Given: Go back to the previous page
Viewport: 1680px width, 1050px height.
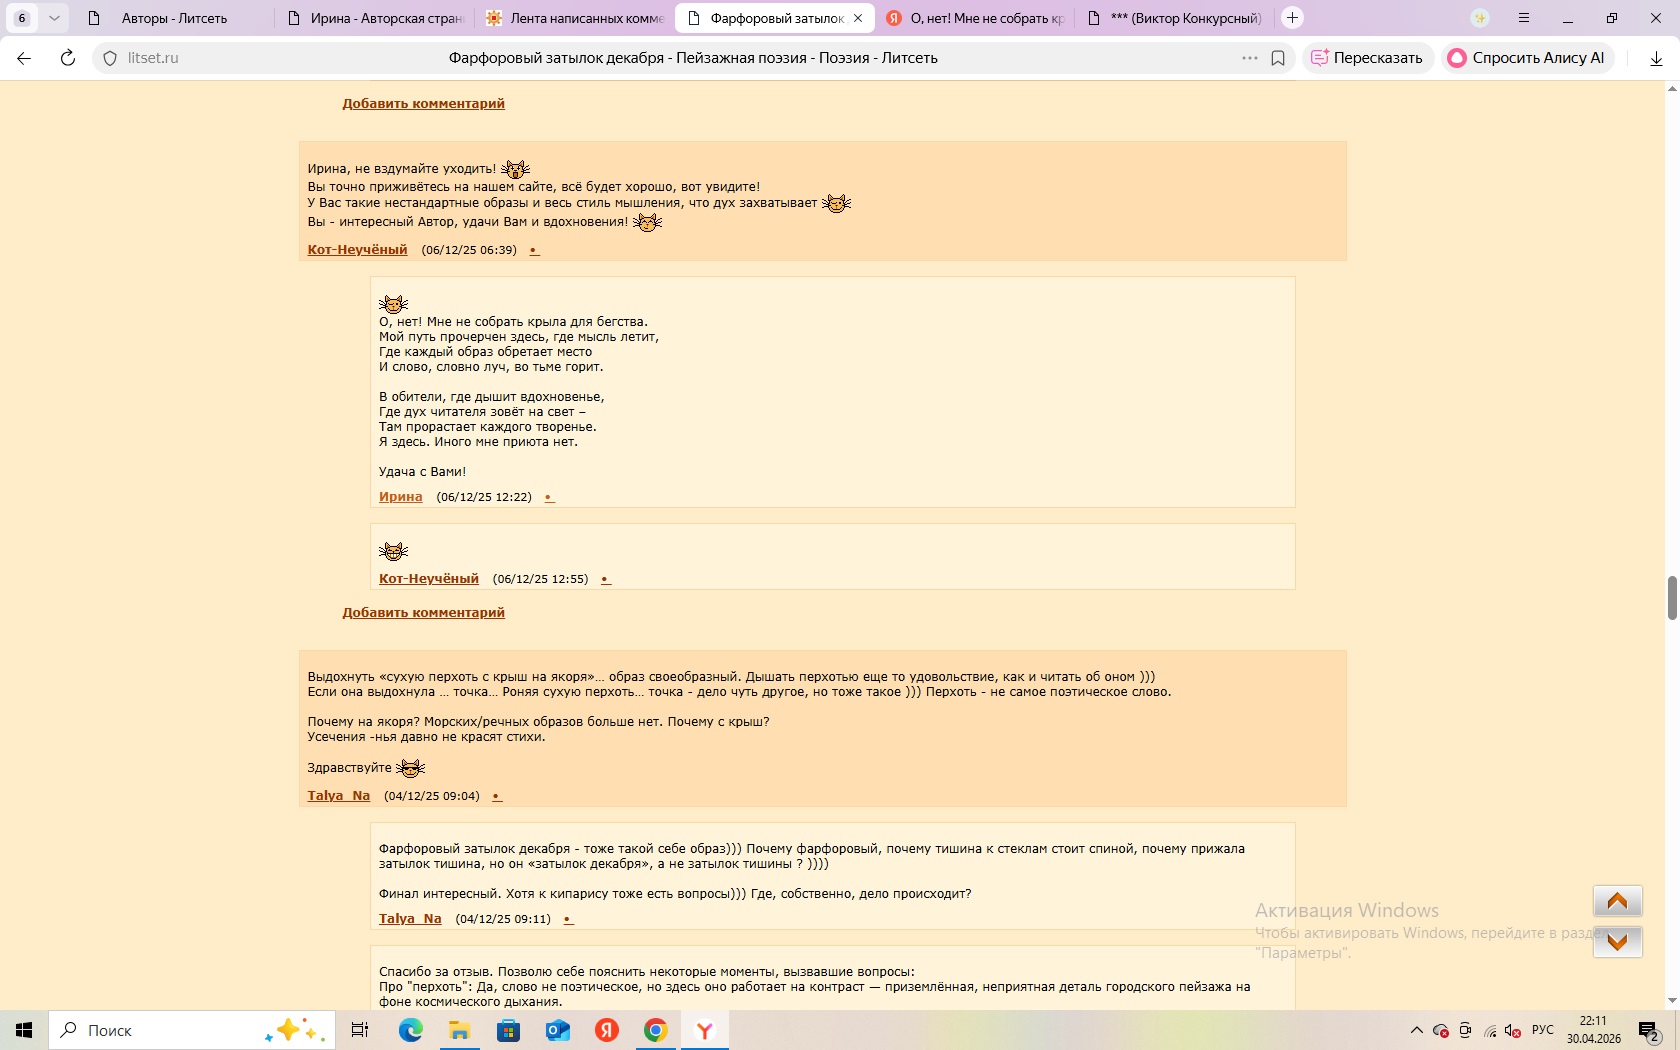Looking at the screenshot, I should [24, 58].
